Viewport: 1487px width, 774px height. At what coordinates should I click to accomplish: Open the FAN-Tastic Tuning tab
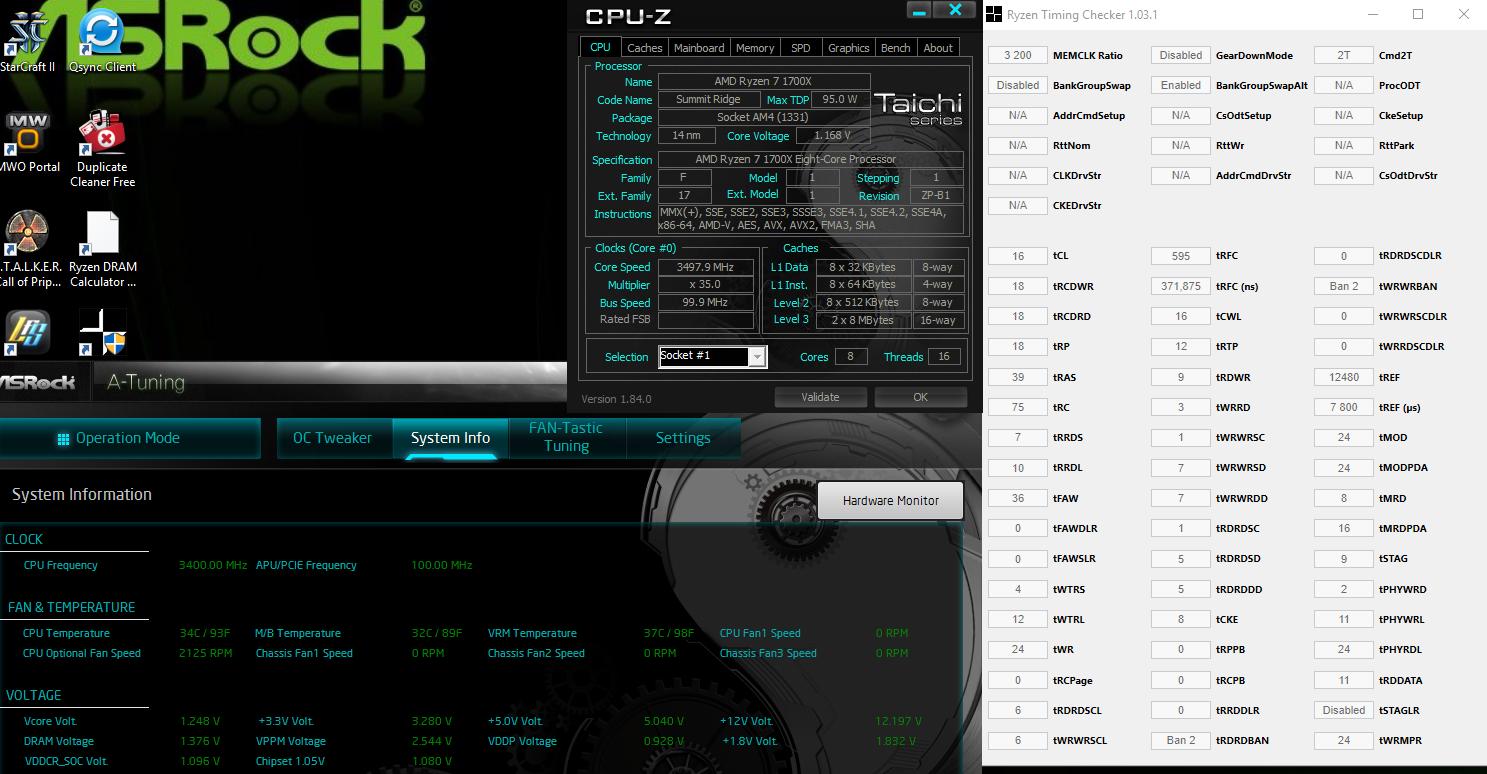(566, 437)
